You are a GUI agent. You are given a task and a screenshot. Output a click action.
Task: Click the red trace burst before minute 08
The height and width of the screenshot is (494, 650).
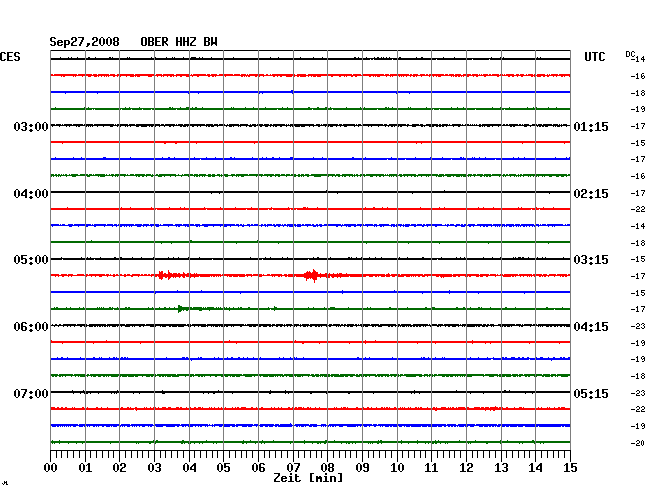[x=312, y=275]
